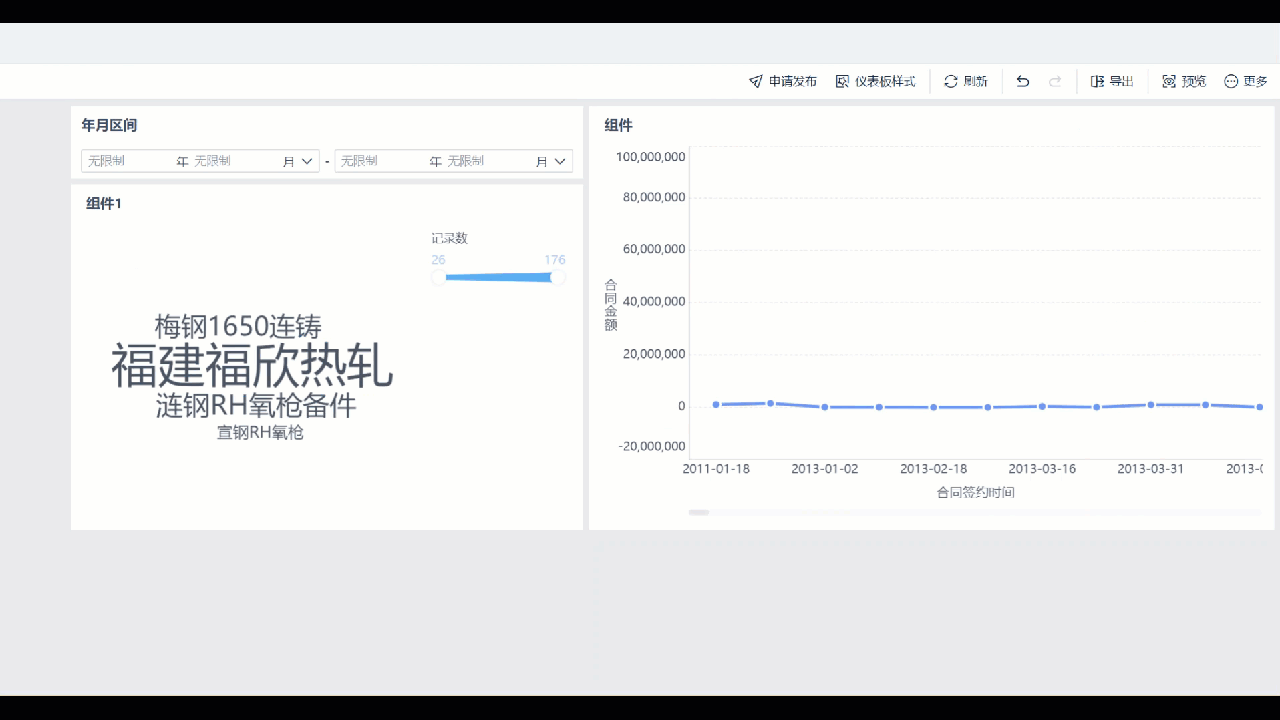Select the word 涟钢RH氧枪备件 in the word cloud
Viewport: 1280px width, 720px height.
(256, 406)
